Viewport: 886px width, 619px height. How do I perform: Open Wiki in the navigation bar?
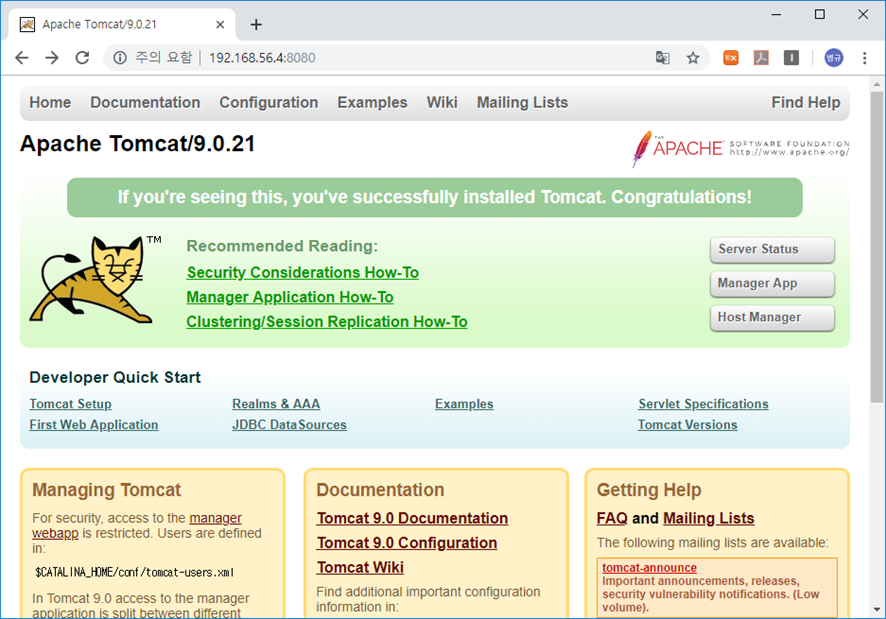click(442, 102)
